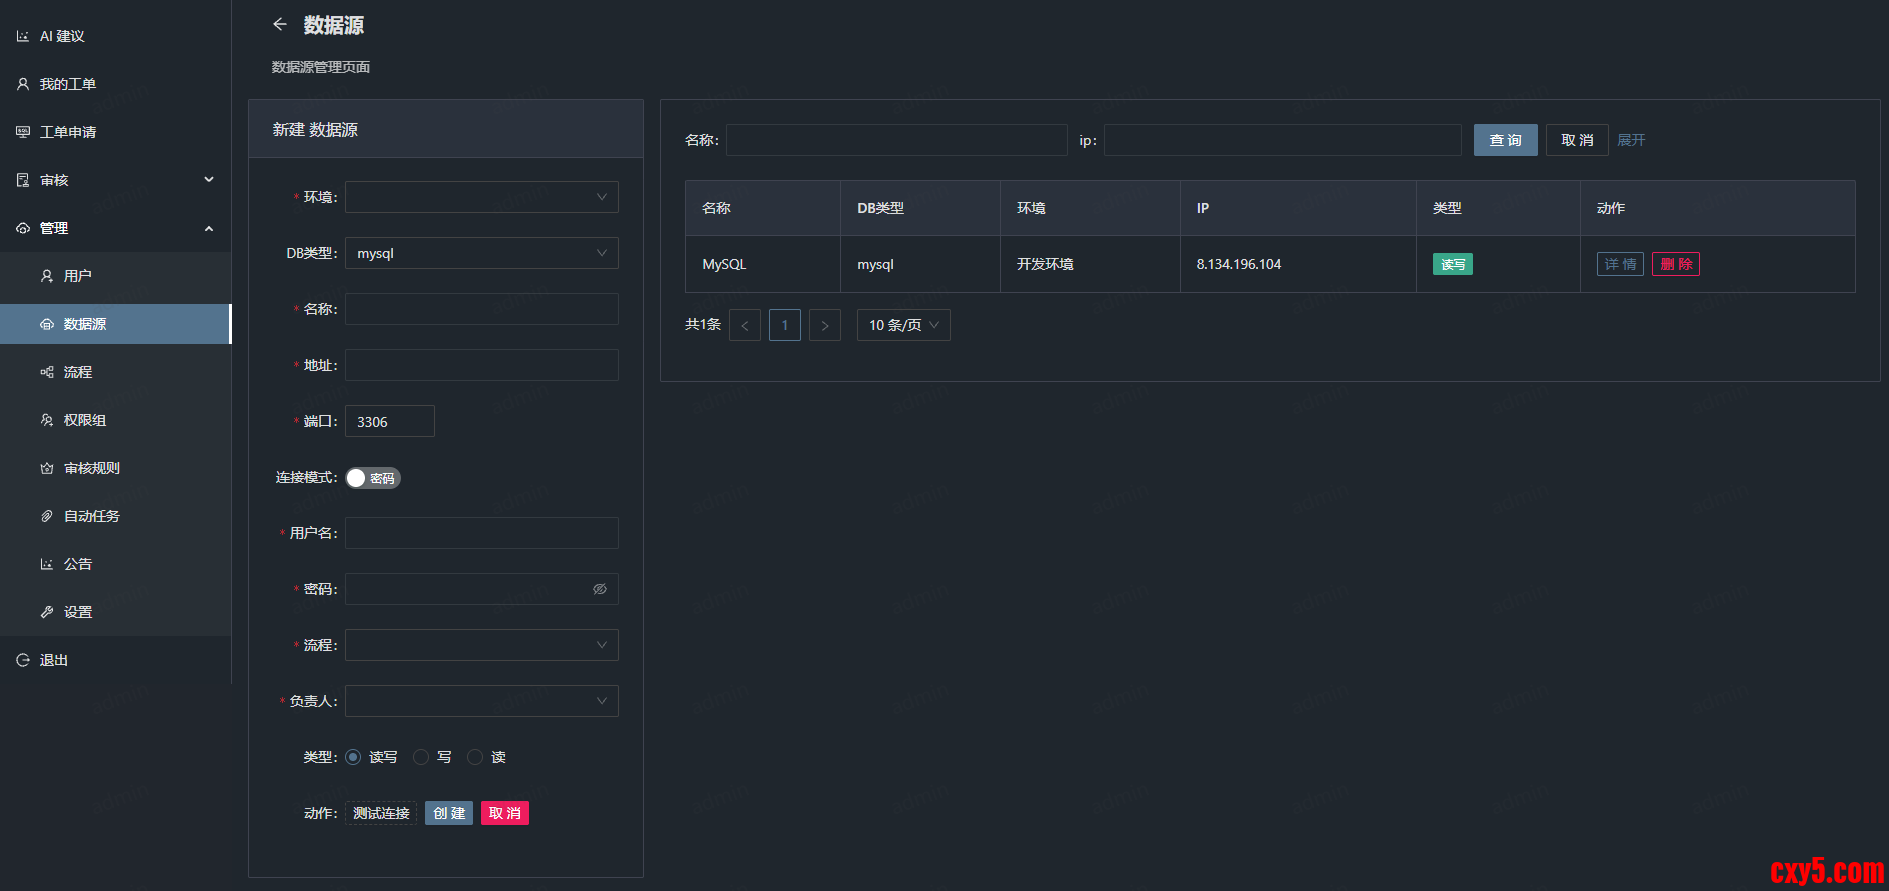Viewport: 1889px width, 891px height.
Task: Click the 审核规则 icon in sidebar
Action: tap(47, 468)
